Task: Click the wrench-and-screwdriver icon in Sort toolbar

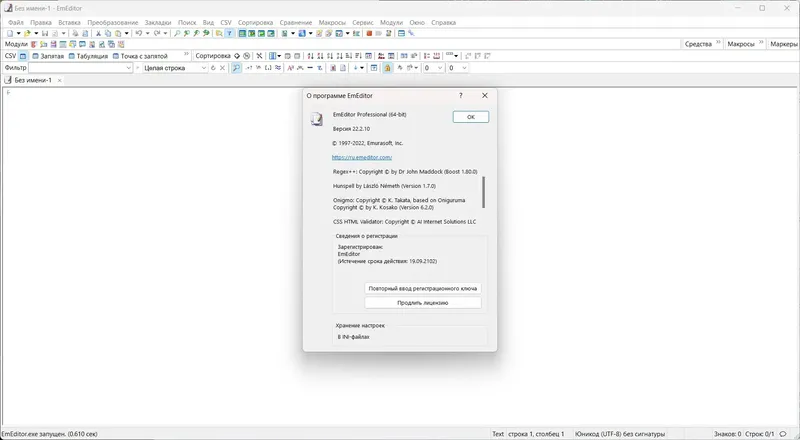Action: click(259, 56)
